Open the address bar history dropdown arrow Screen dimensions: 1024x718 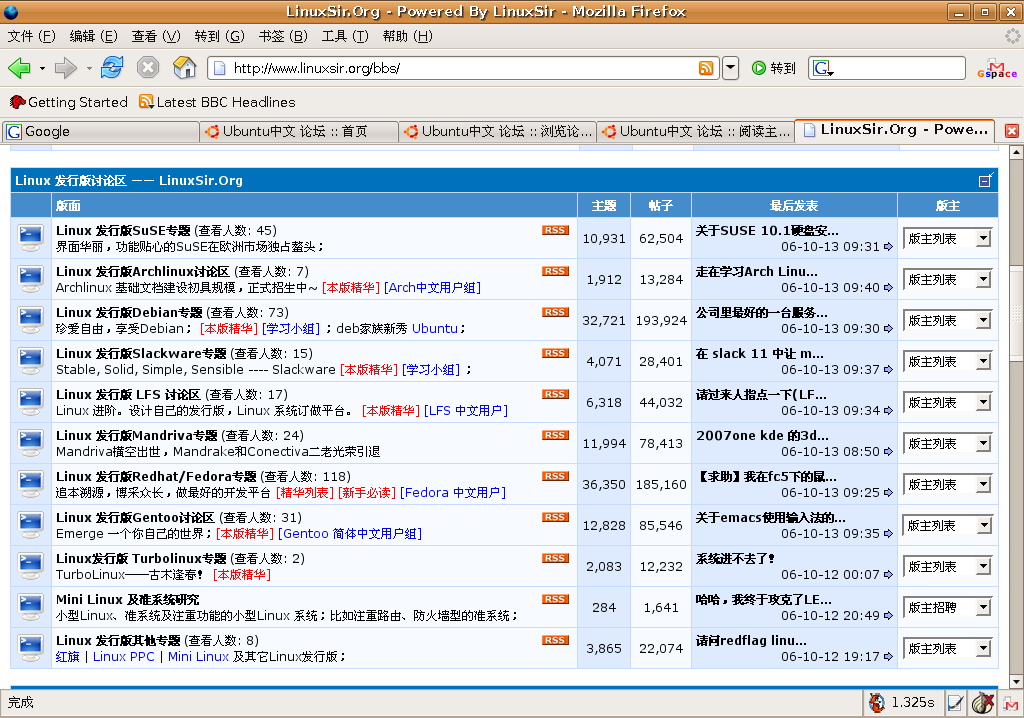coord(731,68)
